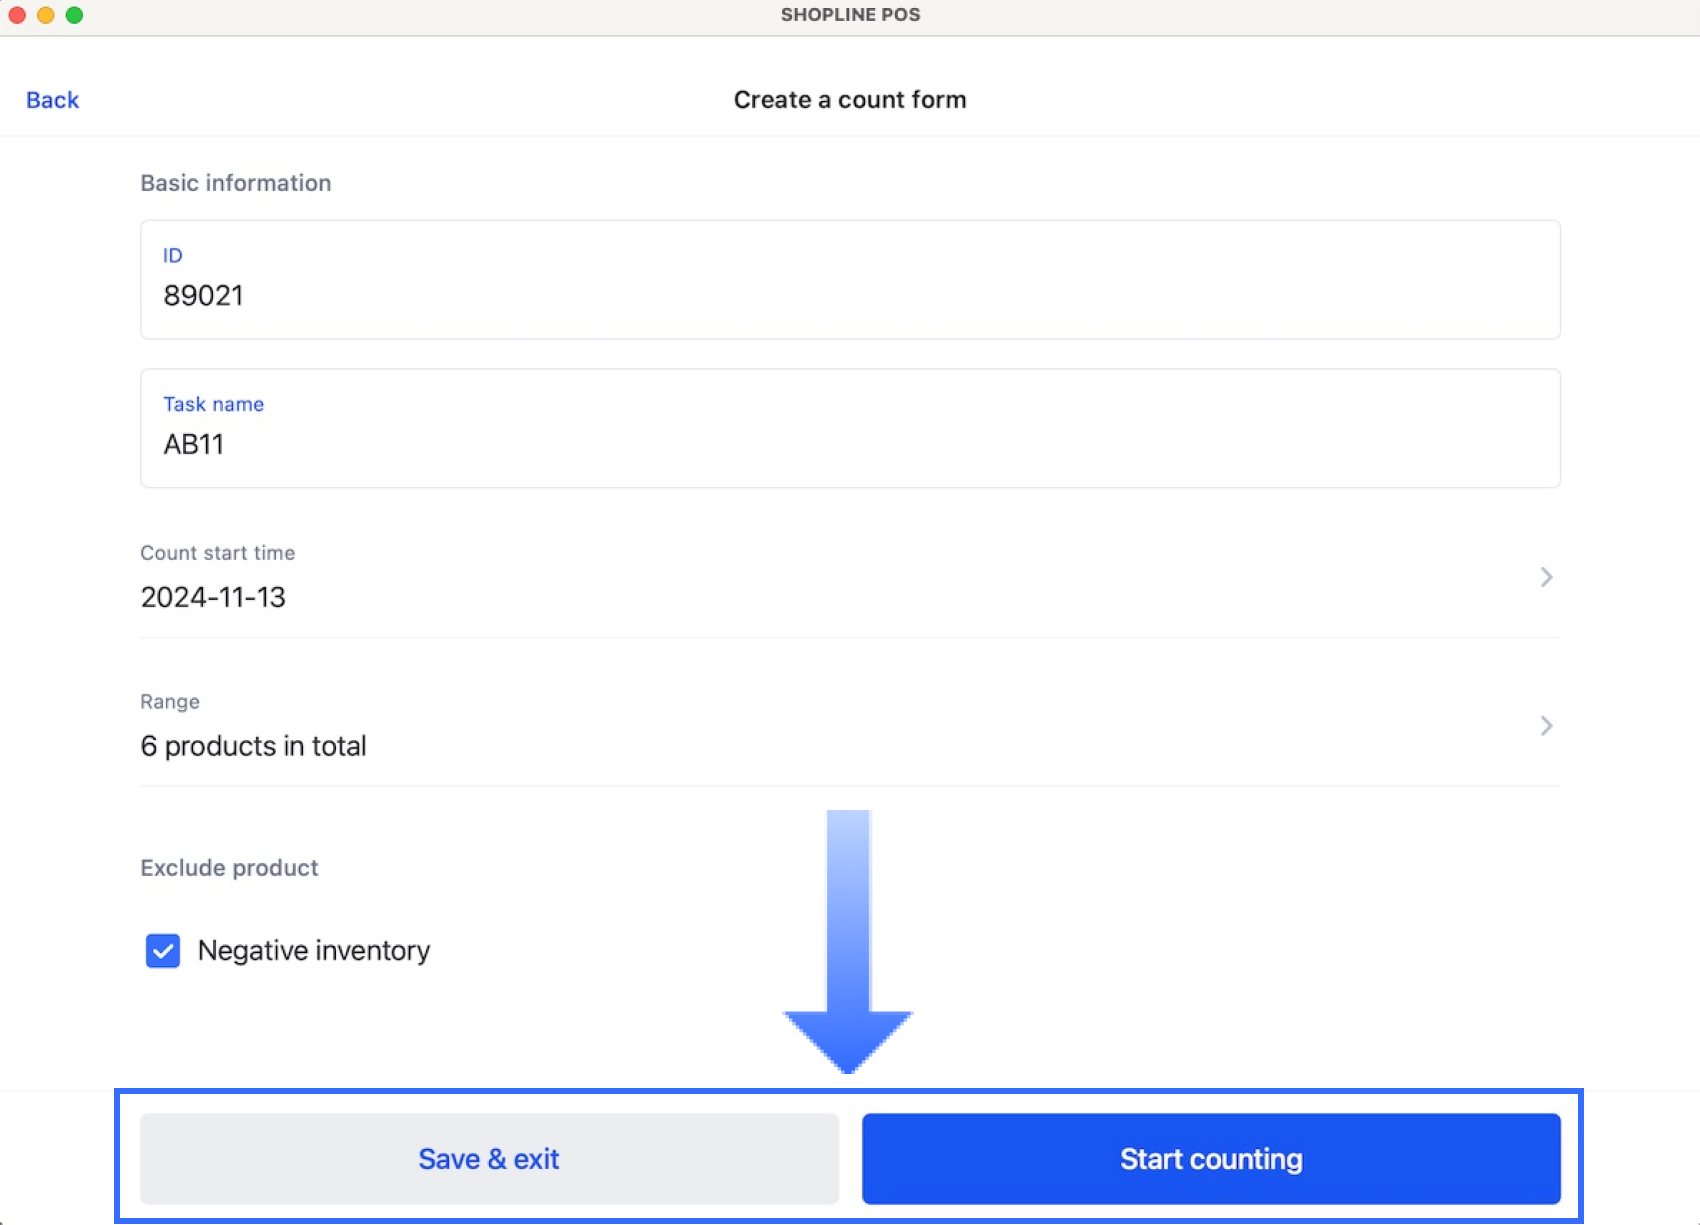
Task: Expand the Range row chevron arrow
Action: (1545, 726)
